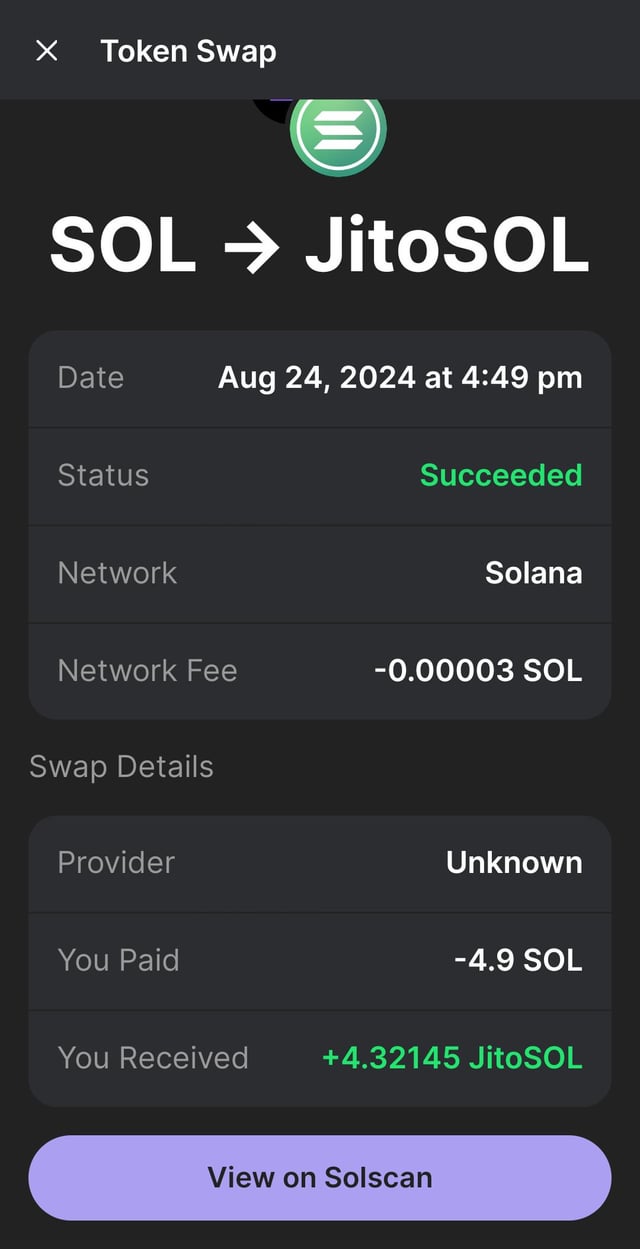Image resolution: width=640 pixels, height=1249 pixels.
Task: Tap the -4.9 SOL paid amount
Action: (518, 960)
